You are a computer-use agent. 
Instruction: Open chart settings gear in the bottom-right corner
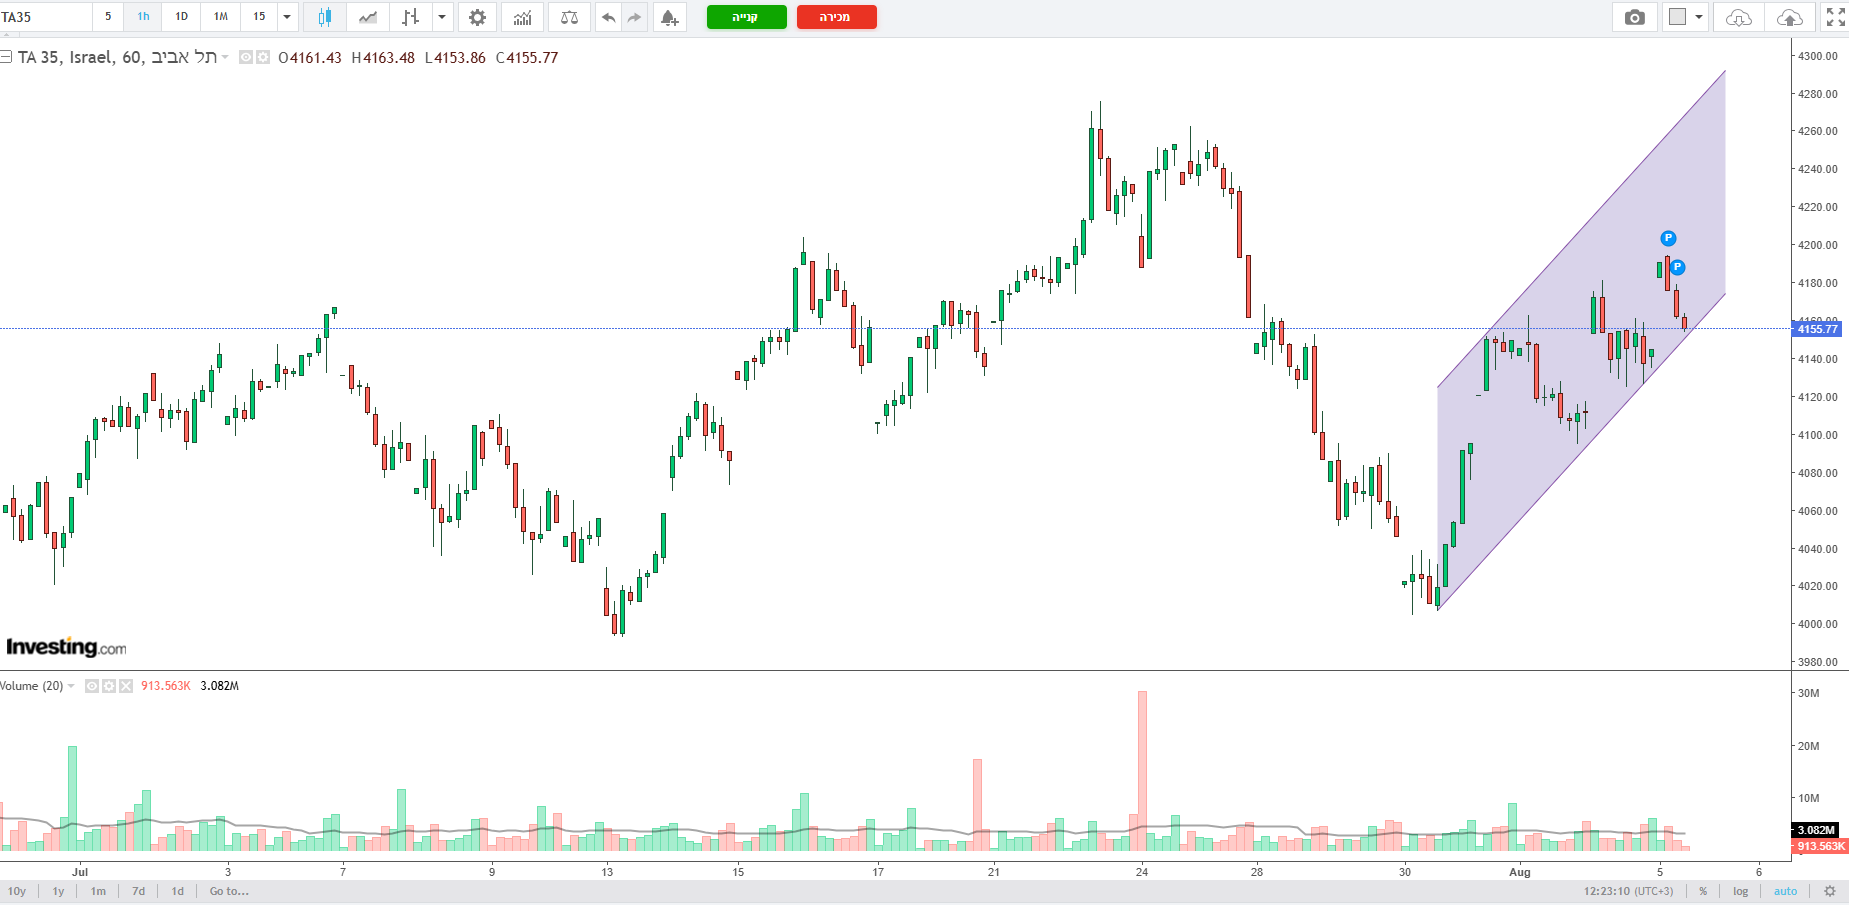pos(1830,891)
